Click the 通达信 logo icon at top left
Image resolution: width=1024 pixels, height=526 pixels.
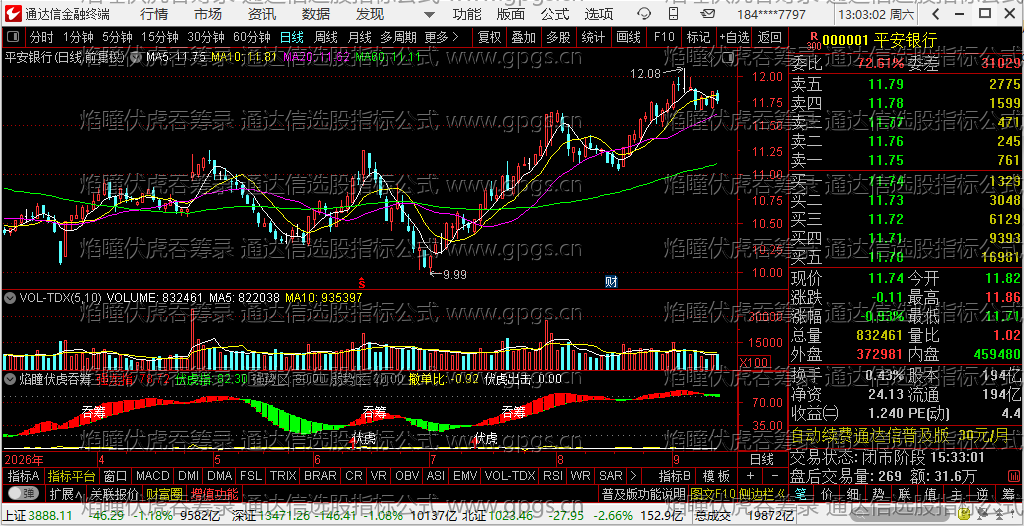tap(14, 14)
